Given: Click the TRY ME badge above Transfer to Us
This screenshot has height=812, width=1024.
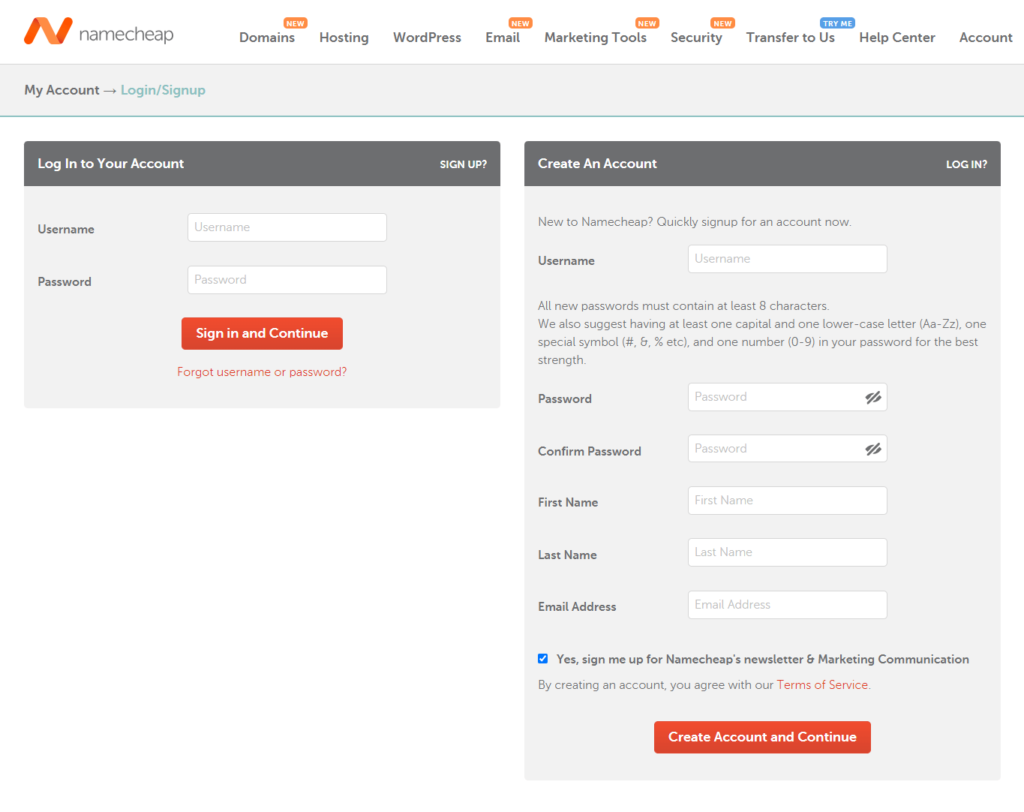Looking at the screenshot, I should (837, 24).
